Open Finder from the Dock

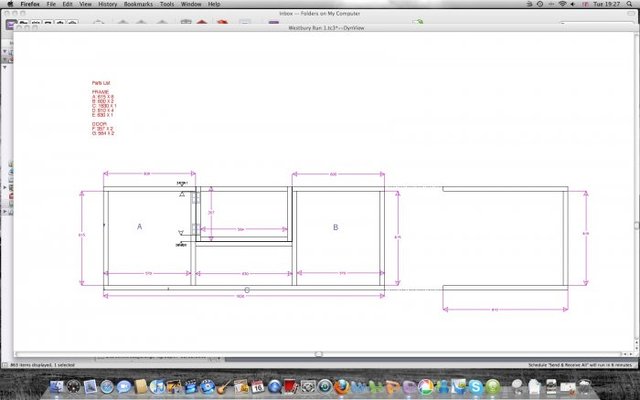pyautogui.click(x=90, y=385)
